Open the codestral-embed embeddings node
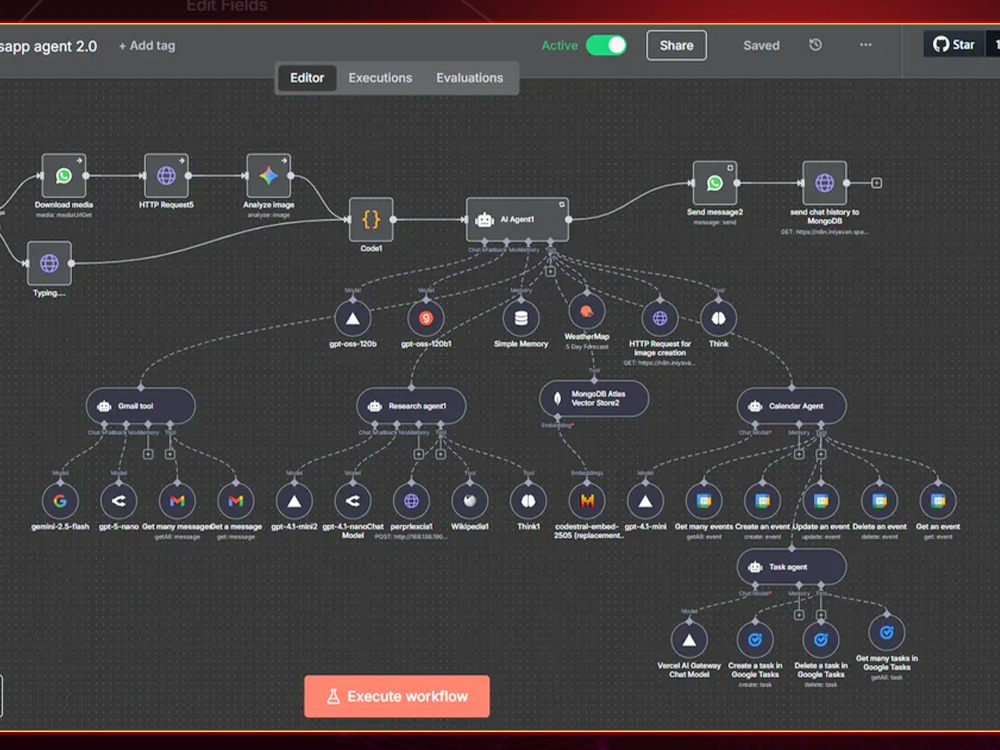Viewport: 1000px width, 750px height. [x=587, y=501]
